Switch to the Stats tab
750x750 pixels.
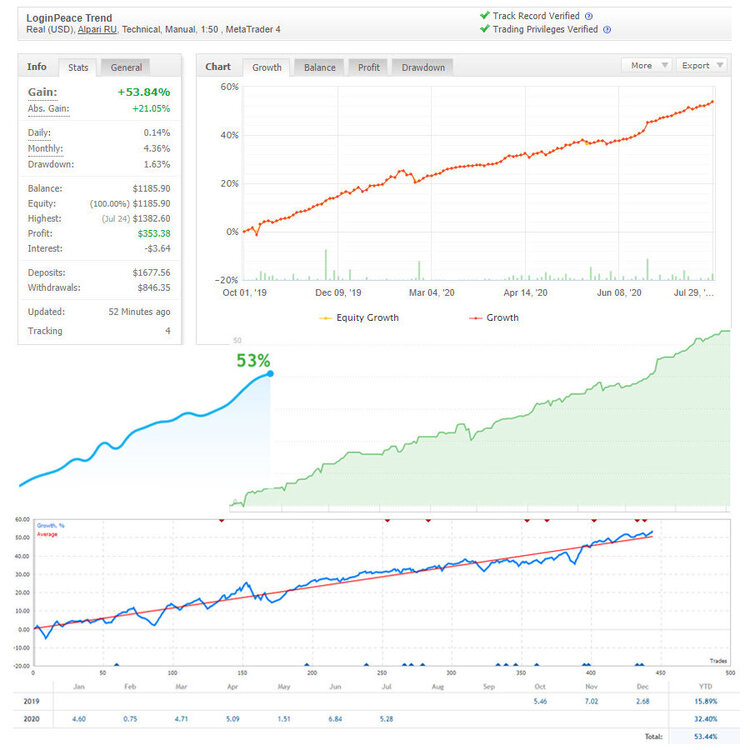click(78, 67)
